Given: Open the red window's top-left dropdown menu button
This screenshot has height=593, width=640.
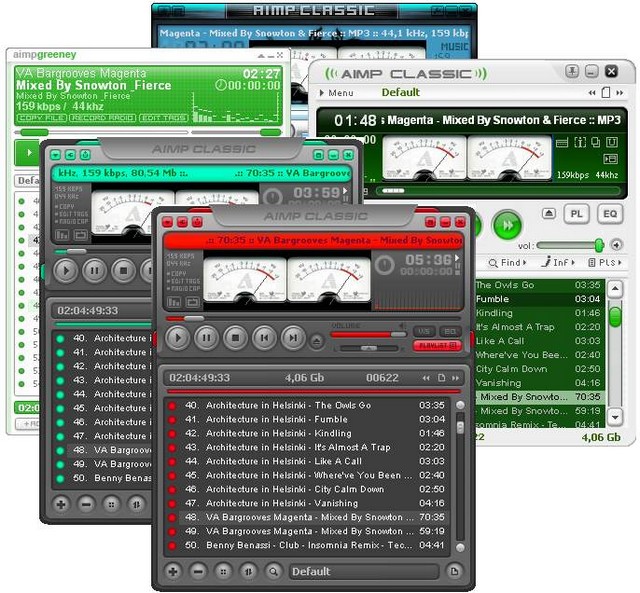Looking at the screenshot, I should pos(167,222).
